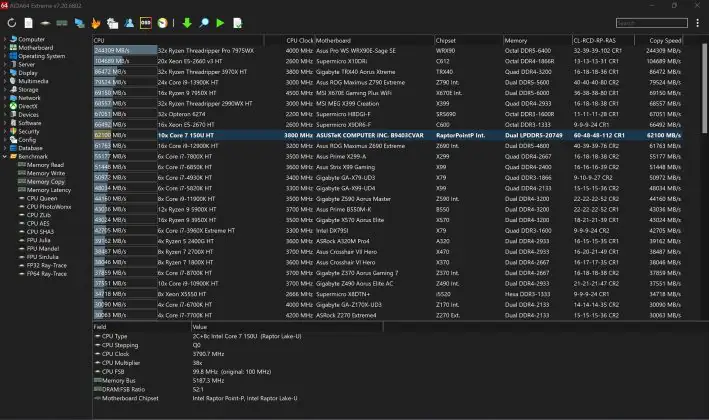The height and width of the screenshot is (420, 709).
Task: Expand the Motherboard tree node
Action: 5,47
